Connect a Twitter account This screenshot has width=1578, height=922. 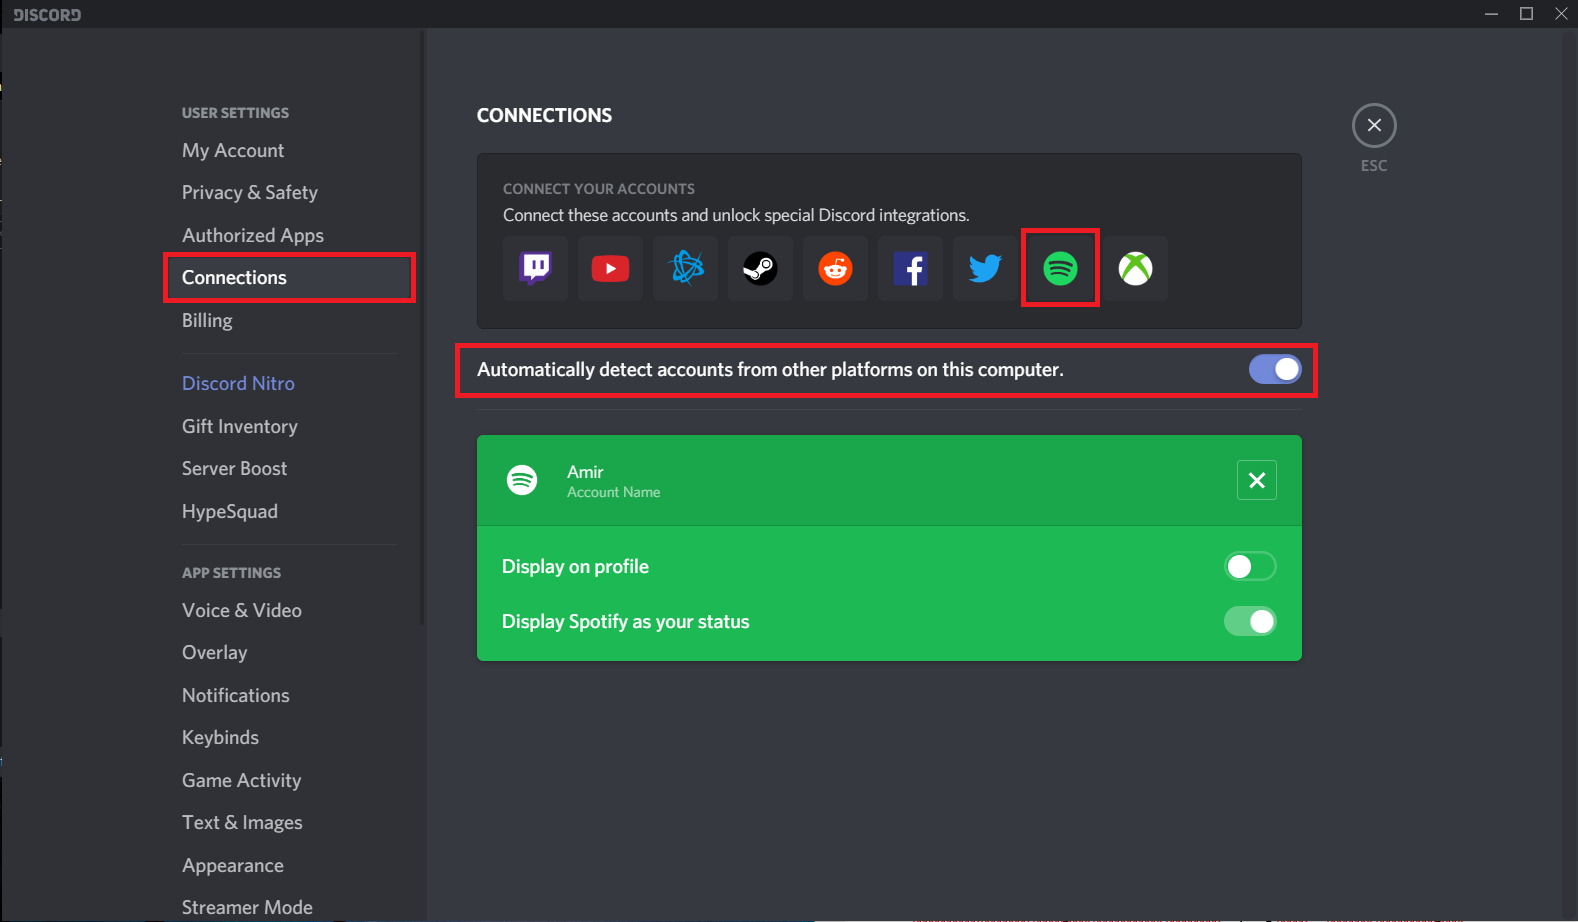[985, 268]
